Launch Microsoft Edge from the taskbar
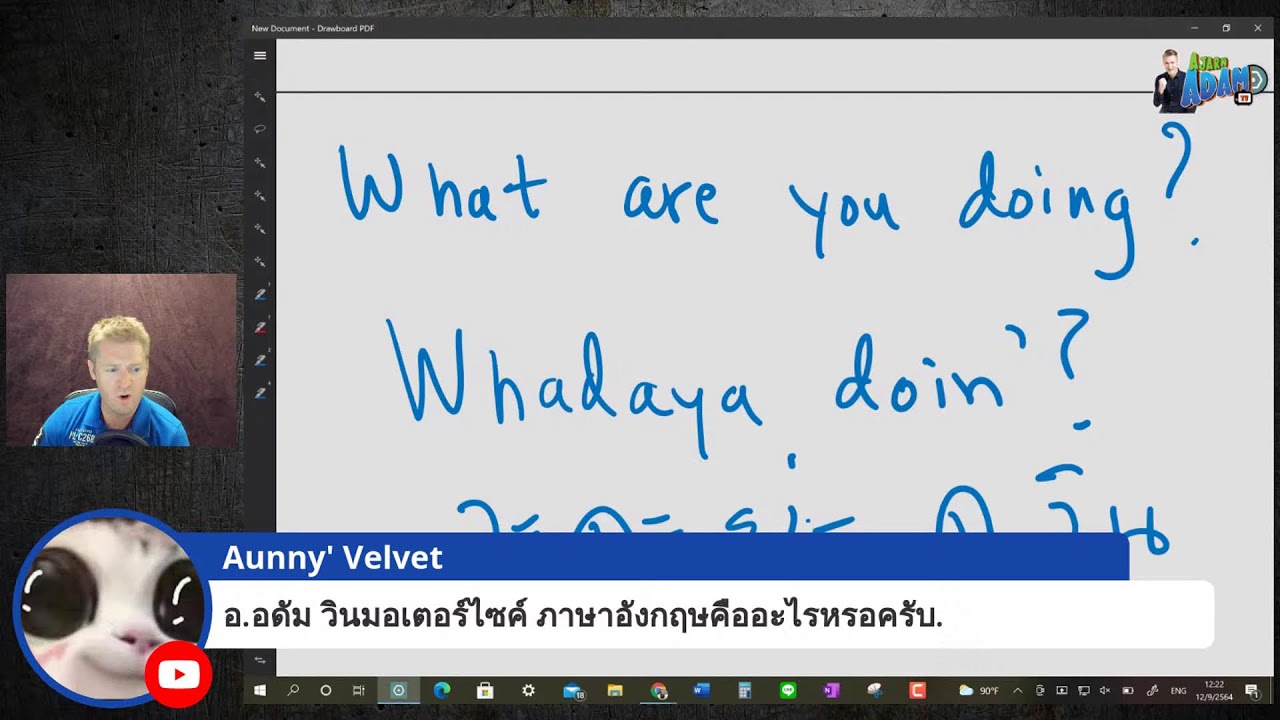Viewport: 1280px width, 720px height. coord(442,690)
